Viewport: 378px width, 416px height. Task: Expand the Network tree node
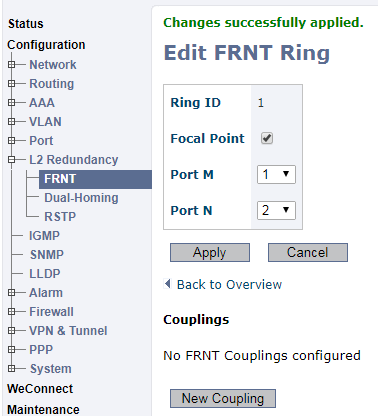tap(12, 65)
